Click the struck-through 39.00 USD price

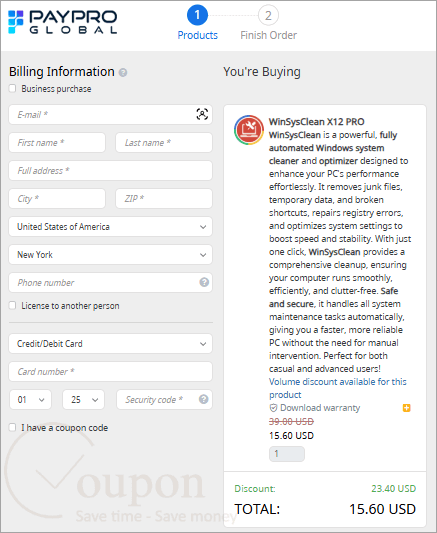pyautogui.click(x=291, y=422)
